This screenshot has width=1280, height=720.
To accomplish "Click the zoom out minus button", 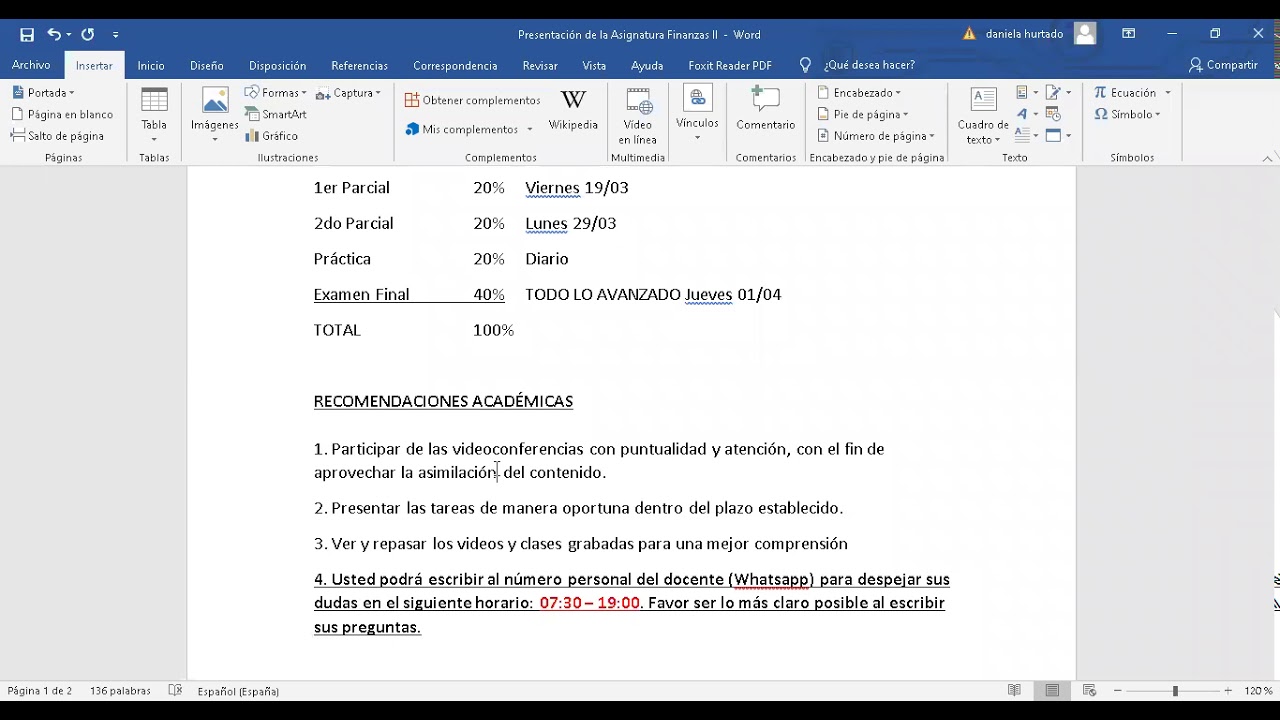I will click(1118, 691).
